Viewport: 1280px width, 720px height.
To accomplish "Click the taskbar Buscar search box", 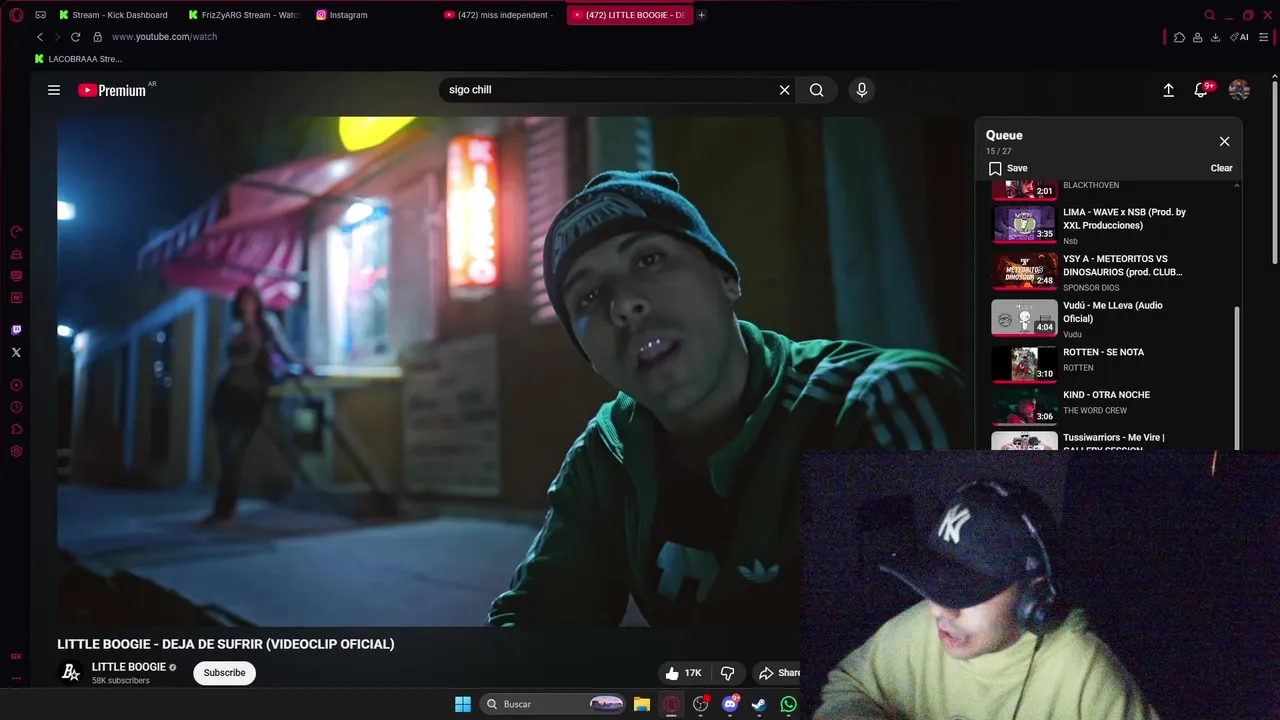I will pyautogui.click(x=552, y=704).
